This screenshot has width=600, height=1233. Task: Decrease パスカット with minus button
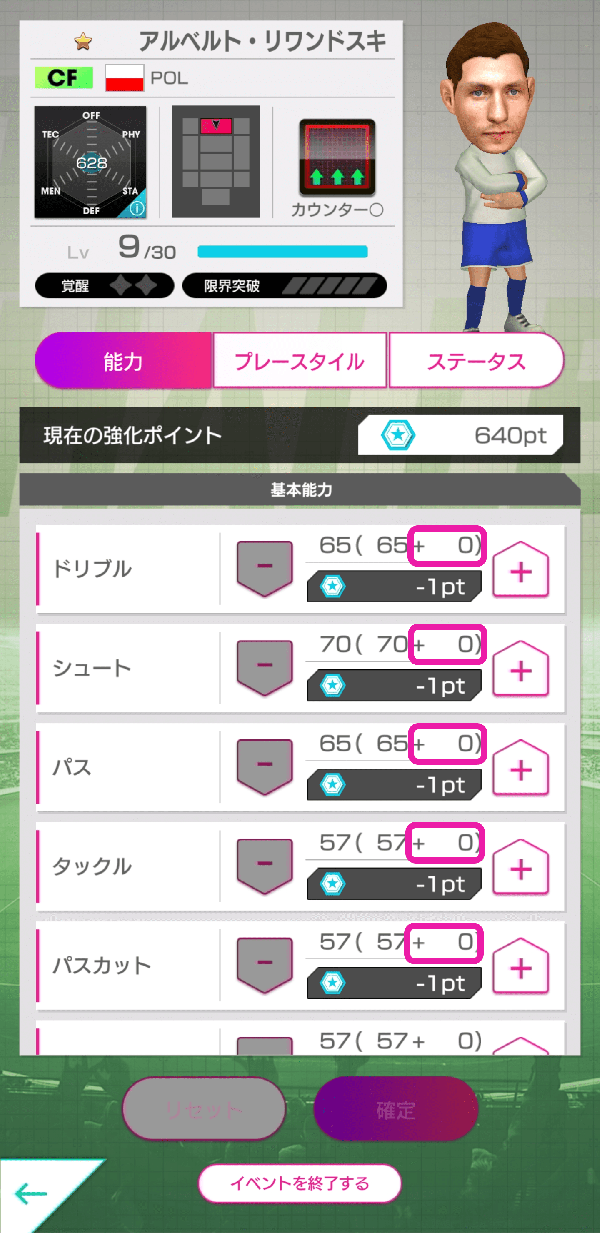[264, 964]
